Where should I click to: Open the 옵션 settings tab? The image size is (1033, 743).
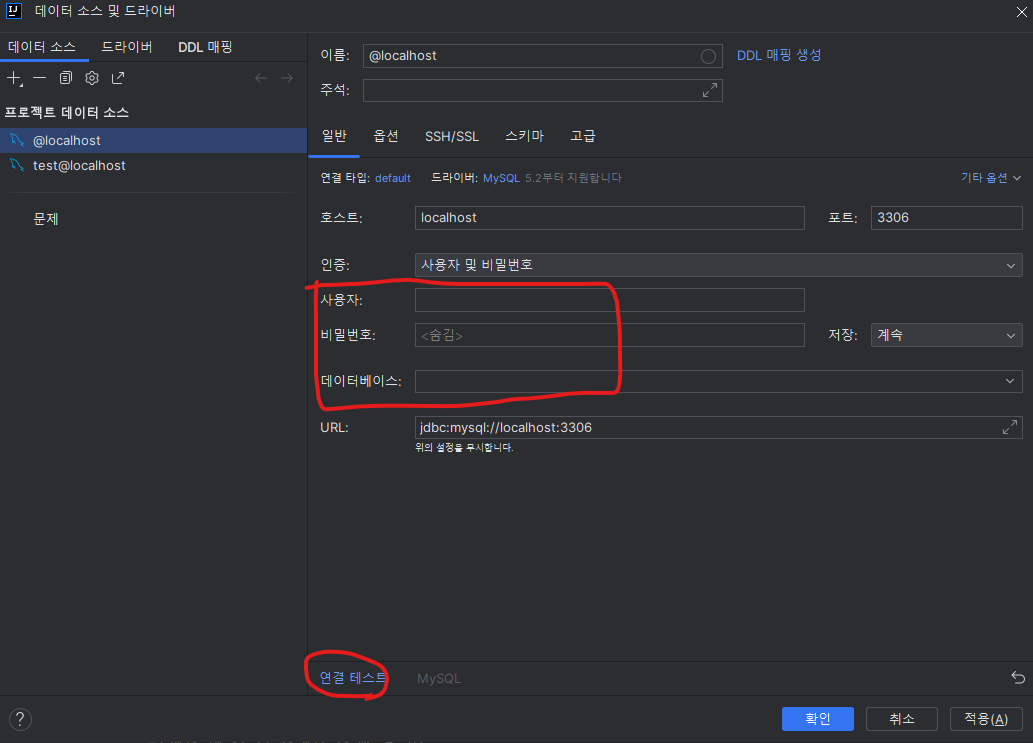click(386, 136)
